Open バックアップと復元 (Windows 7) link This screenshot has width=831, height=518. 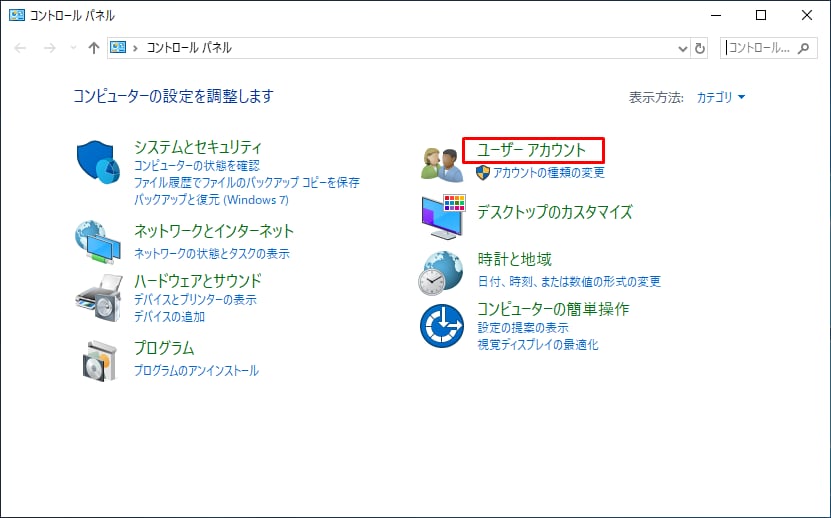(211, 200)
